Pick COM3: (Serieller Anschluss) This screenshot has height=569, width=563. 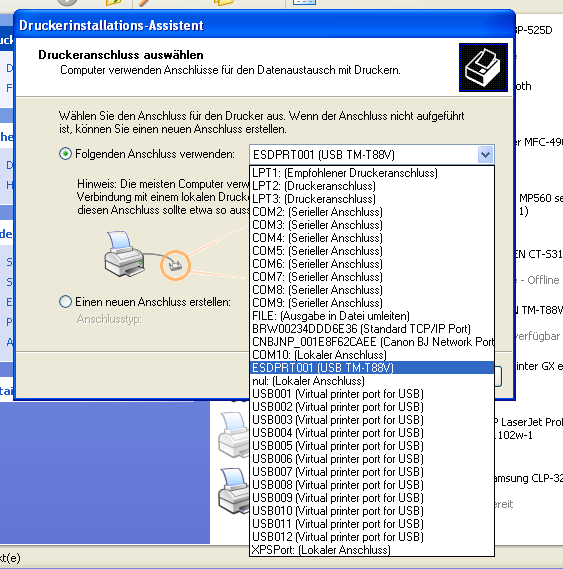point(372,225)
